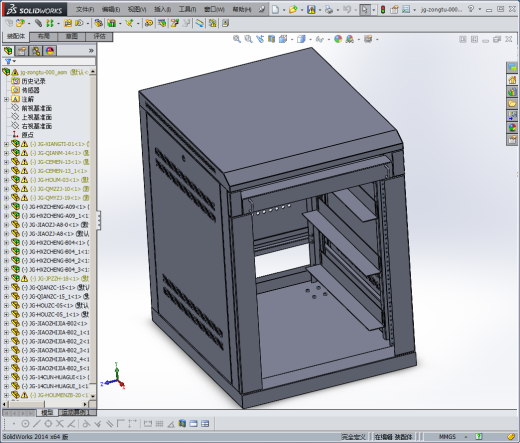Open the 工具(T) menu
This screenshot has width=520, height=443.
coord(187,9)
